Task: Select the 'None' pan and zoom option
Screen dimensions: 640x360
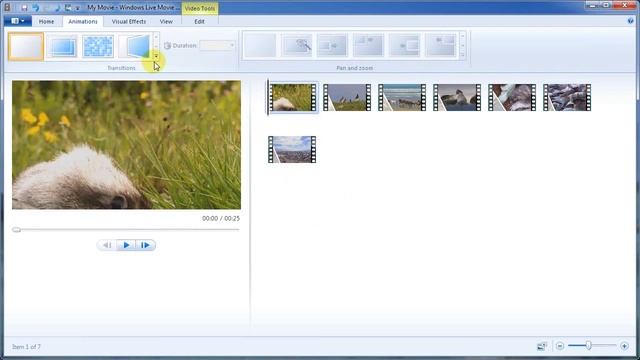Action: (x=260, y=45)
